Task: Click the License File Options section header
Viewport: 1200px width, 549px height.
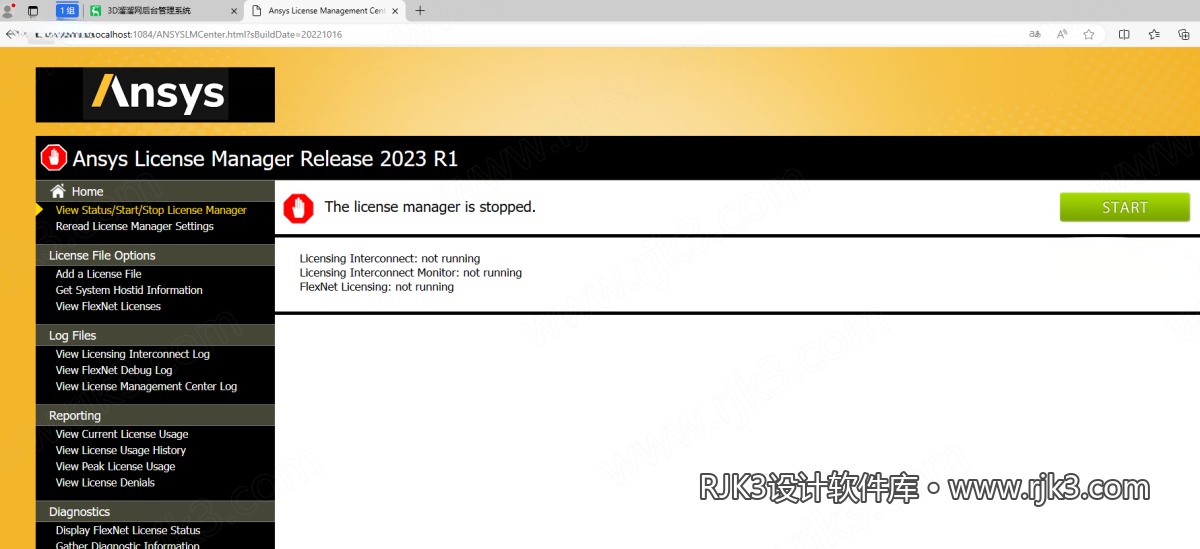Action: pos(155,255)
